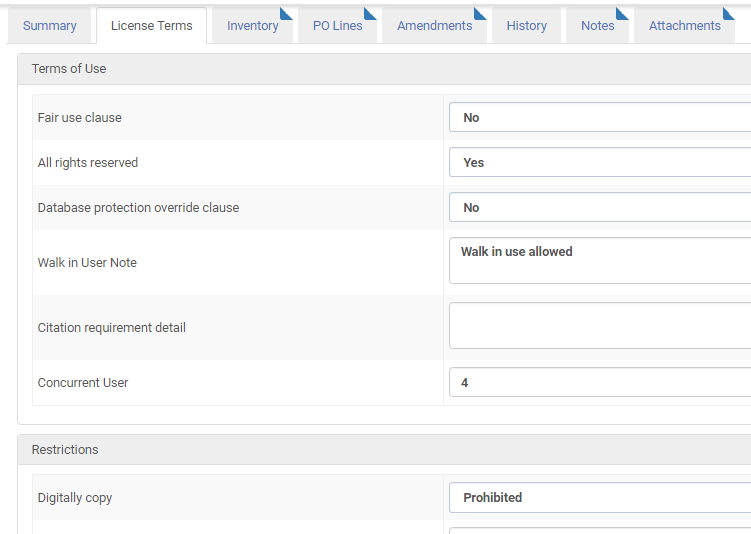Change the Digitally copy dropdown value
Viewport: 751px width, 534px height.
pyautogui.click(x=600, y=498)
